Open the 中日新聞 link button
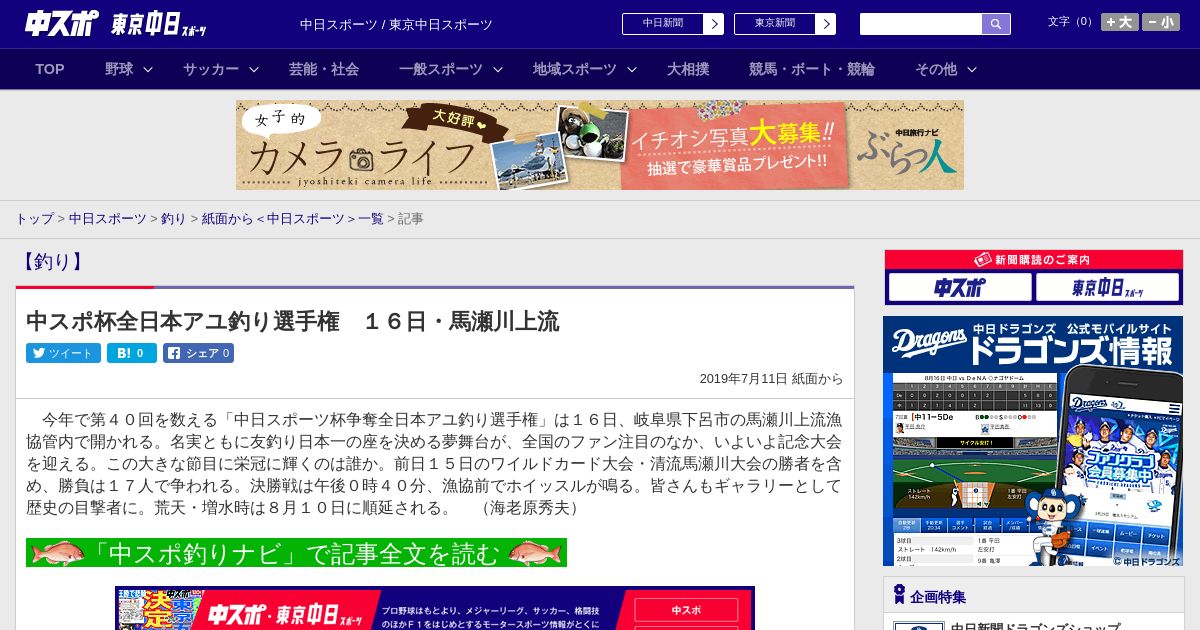This screenshot has width=1200, height=630. [663, 24]
